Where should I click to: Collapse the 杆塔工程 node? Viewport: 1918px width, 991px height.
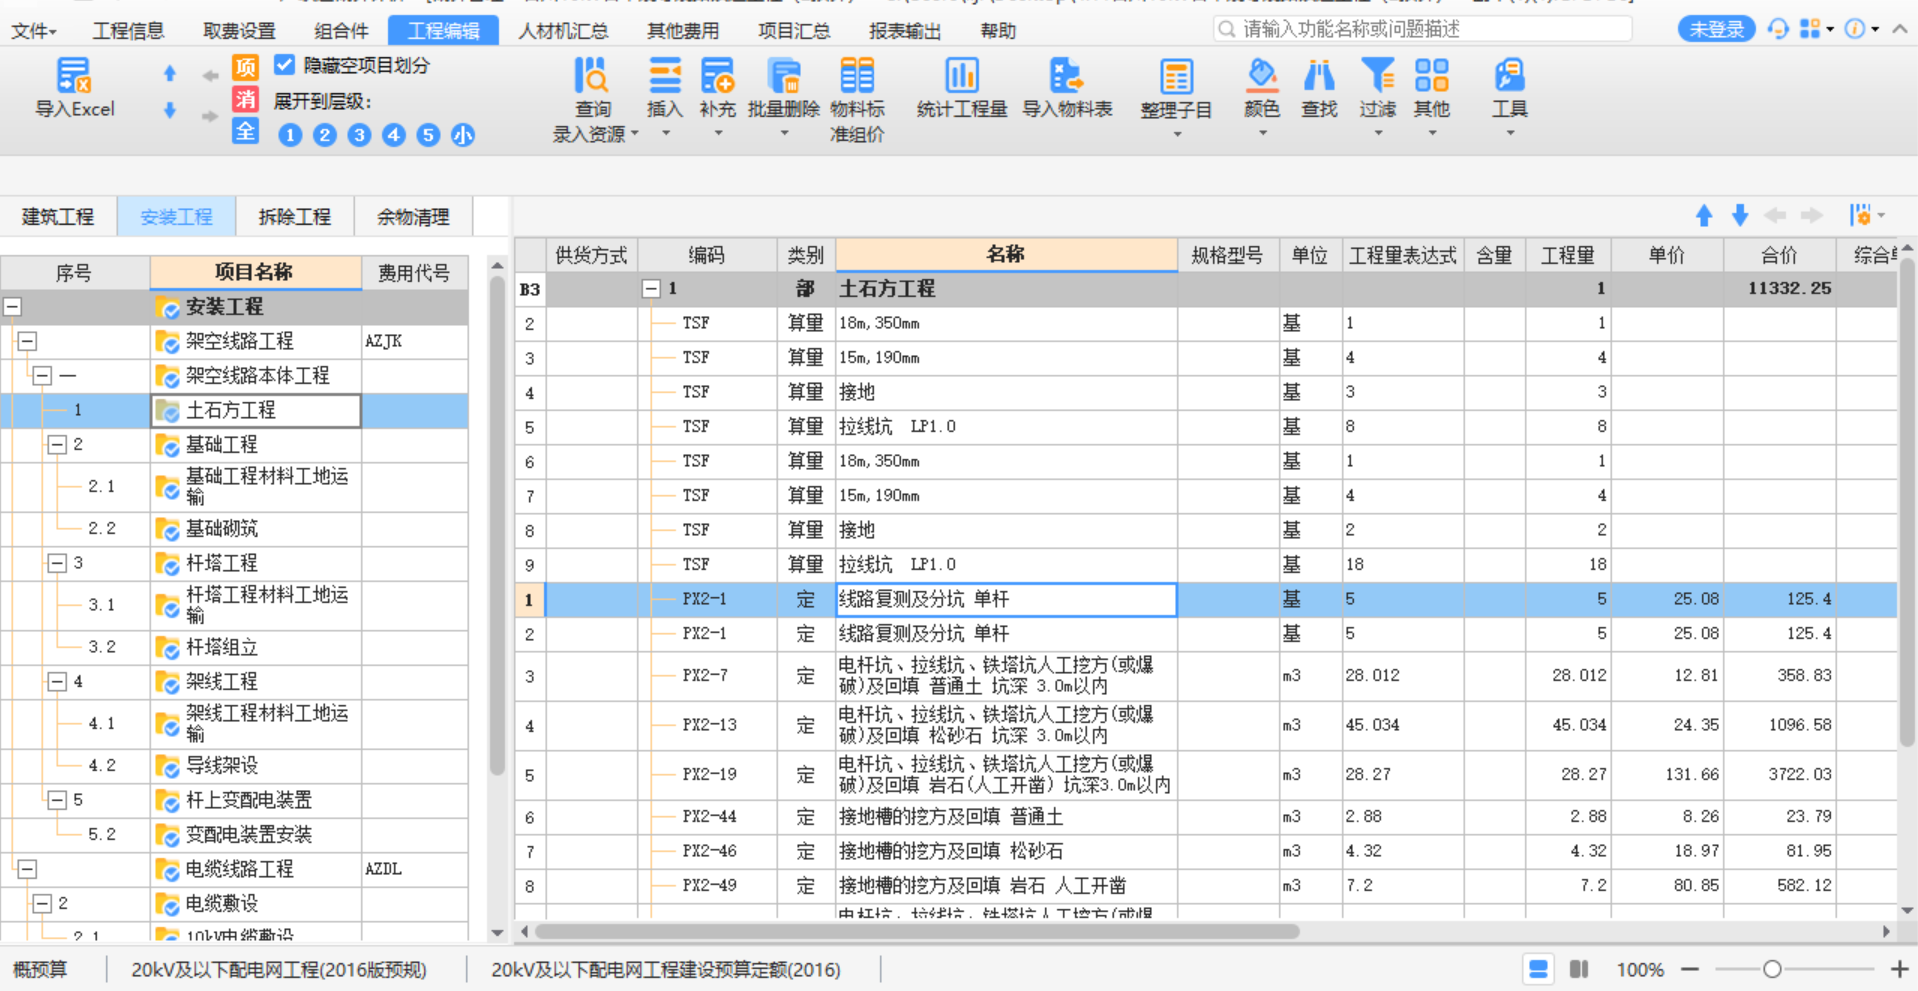coord(57,563)
